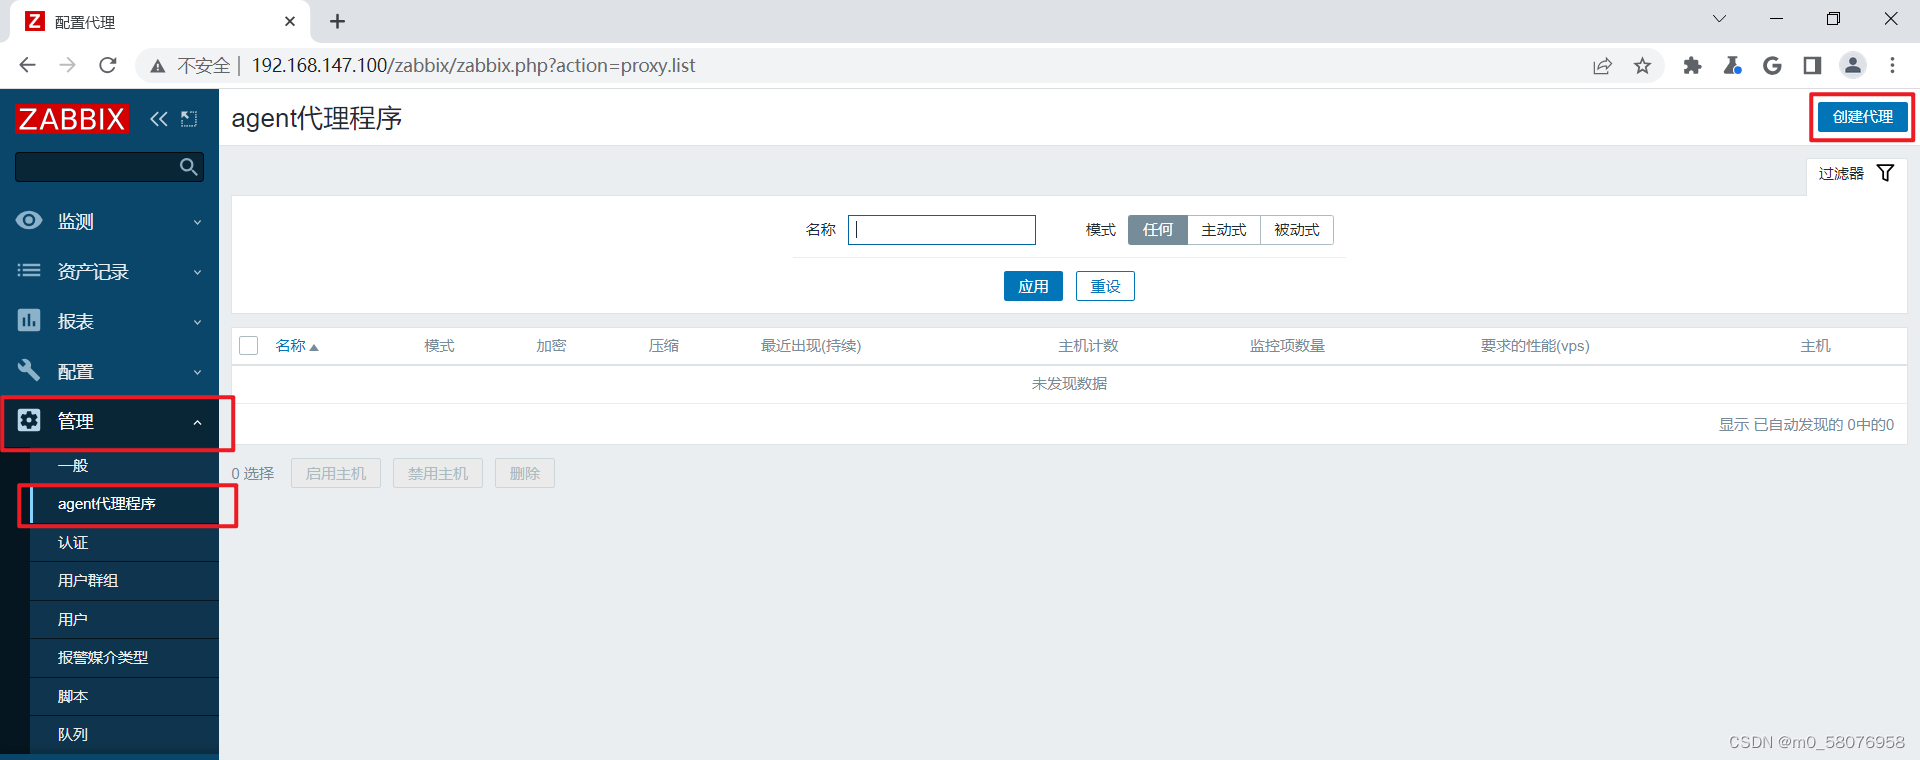The height and width of the screenshot is (760, 1920).
Task: Click the 创建代理 button
Action: tap(1862, 117)
